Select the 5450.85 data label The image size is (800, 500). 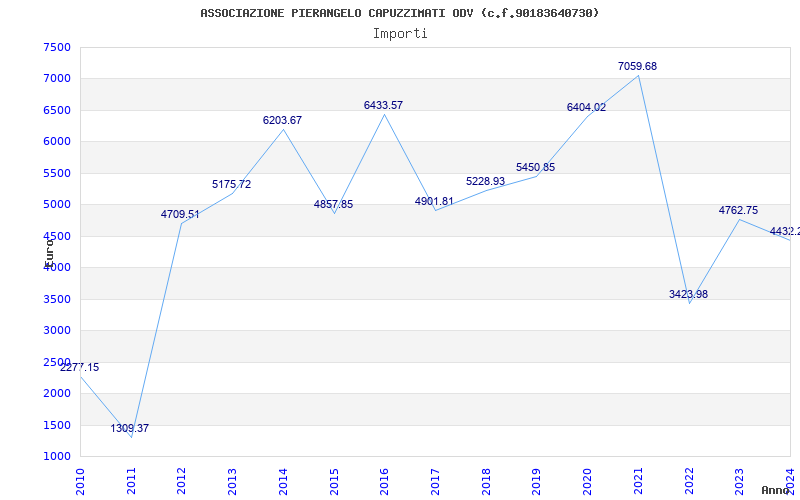pos(535,167)
